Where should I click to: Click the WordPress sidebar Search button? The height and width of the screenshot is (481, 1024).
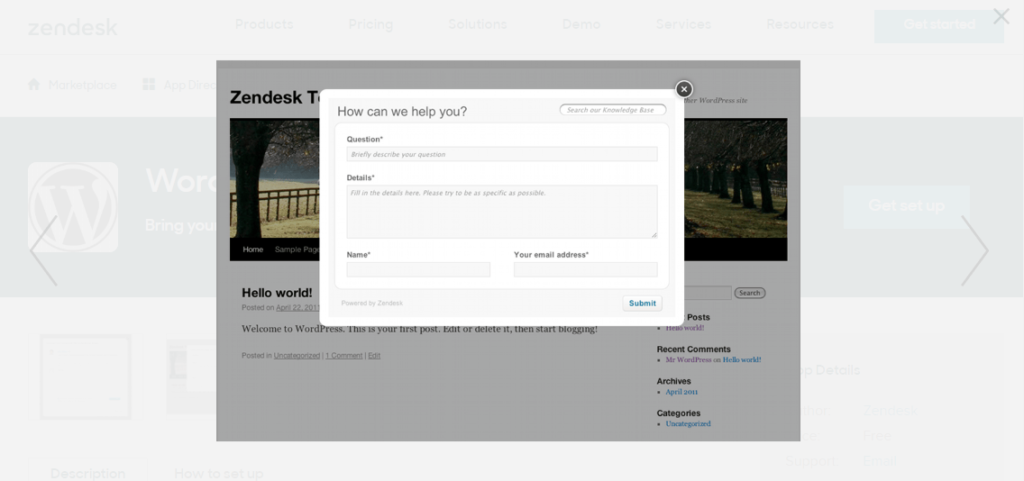[x=750, y=293]
